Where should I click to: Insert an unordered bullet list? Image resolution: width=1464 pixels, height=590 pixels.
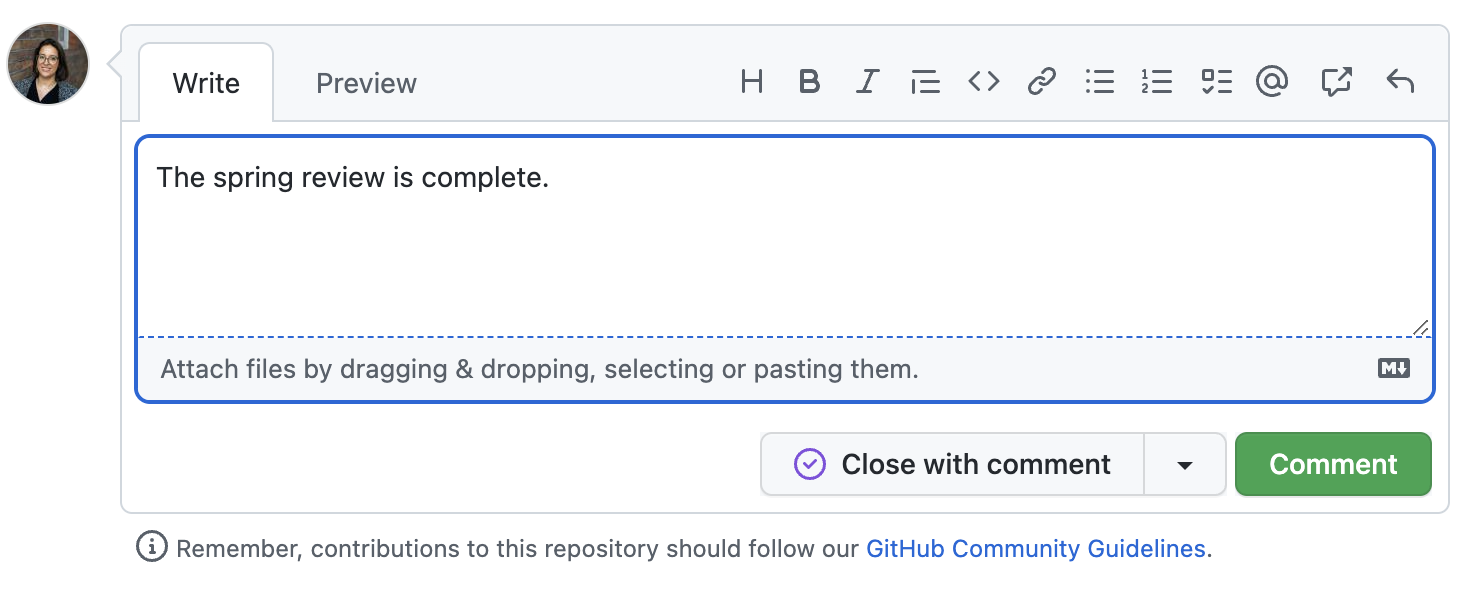pyautogui.click(x=1100, y=82)
